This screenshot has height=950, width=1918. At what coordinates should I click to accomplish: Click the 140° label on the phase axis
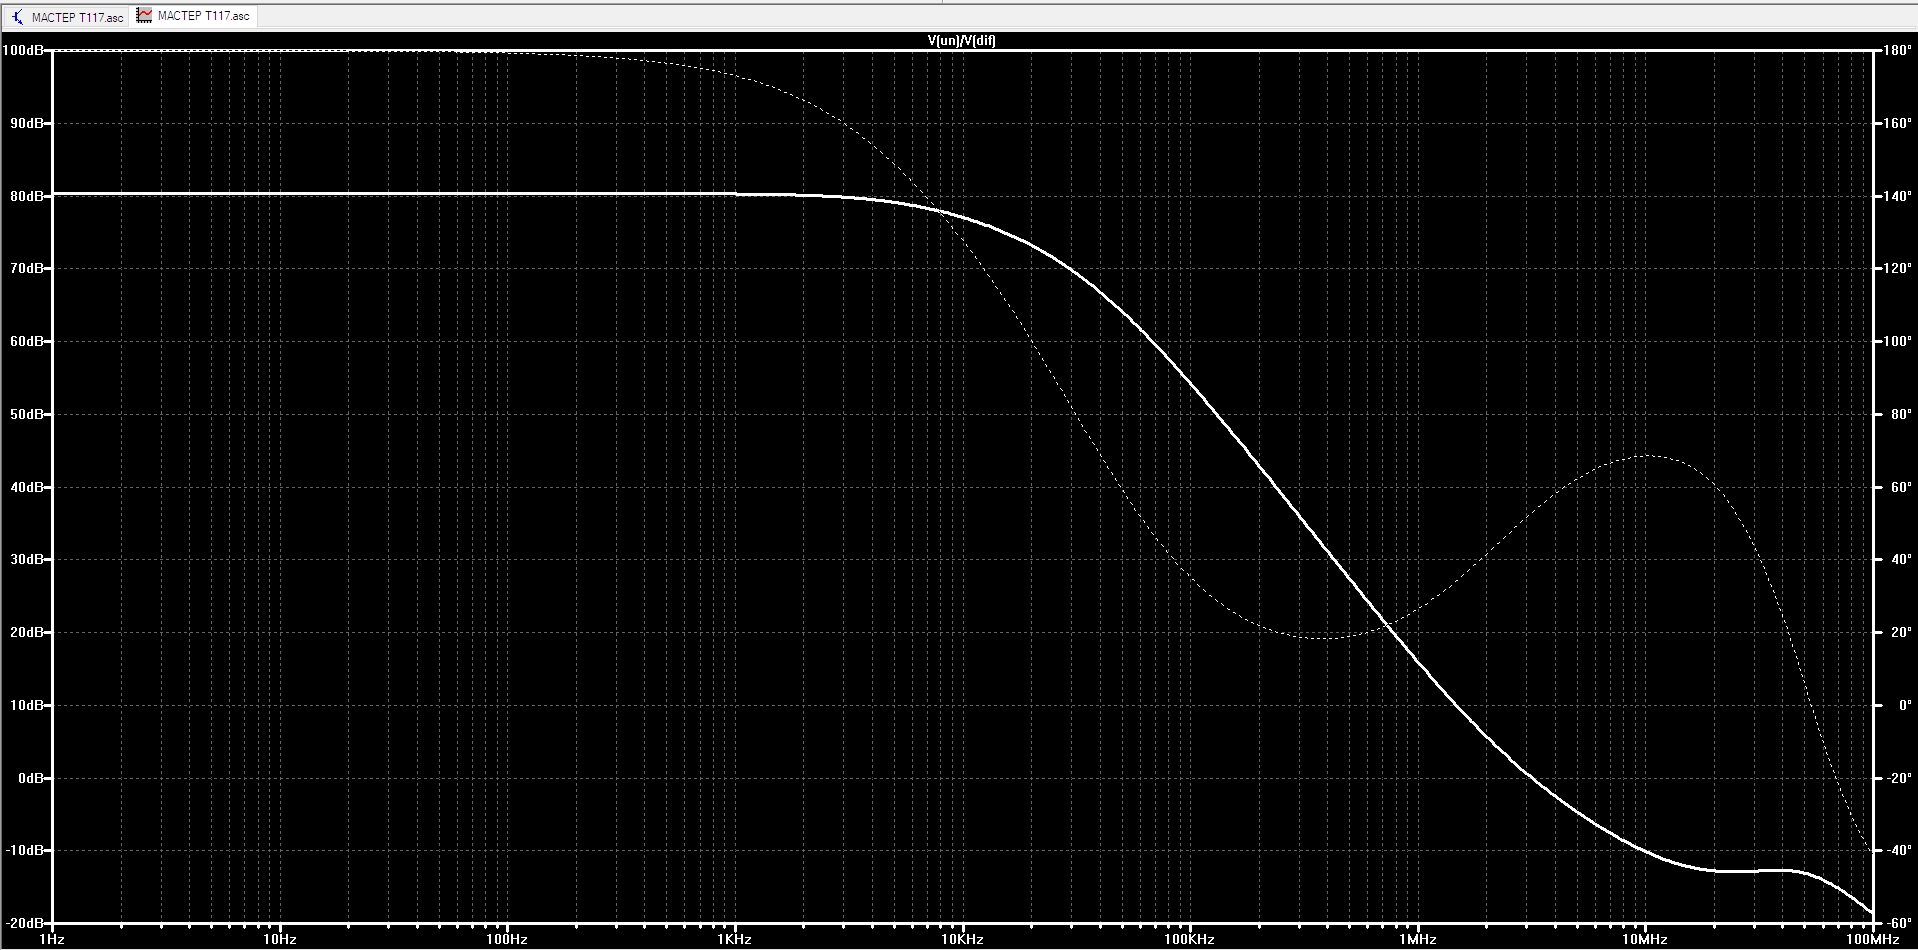(x=1897, y=196)
